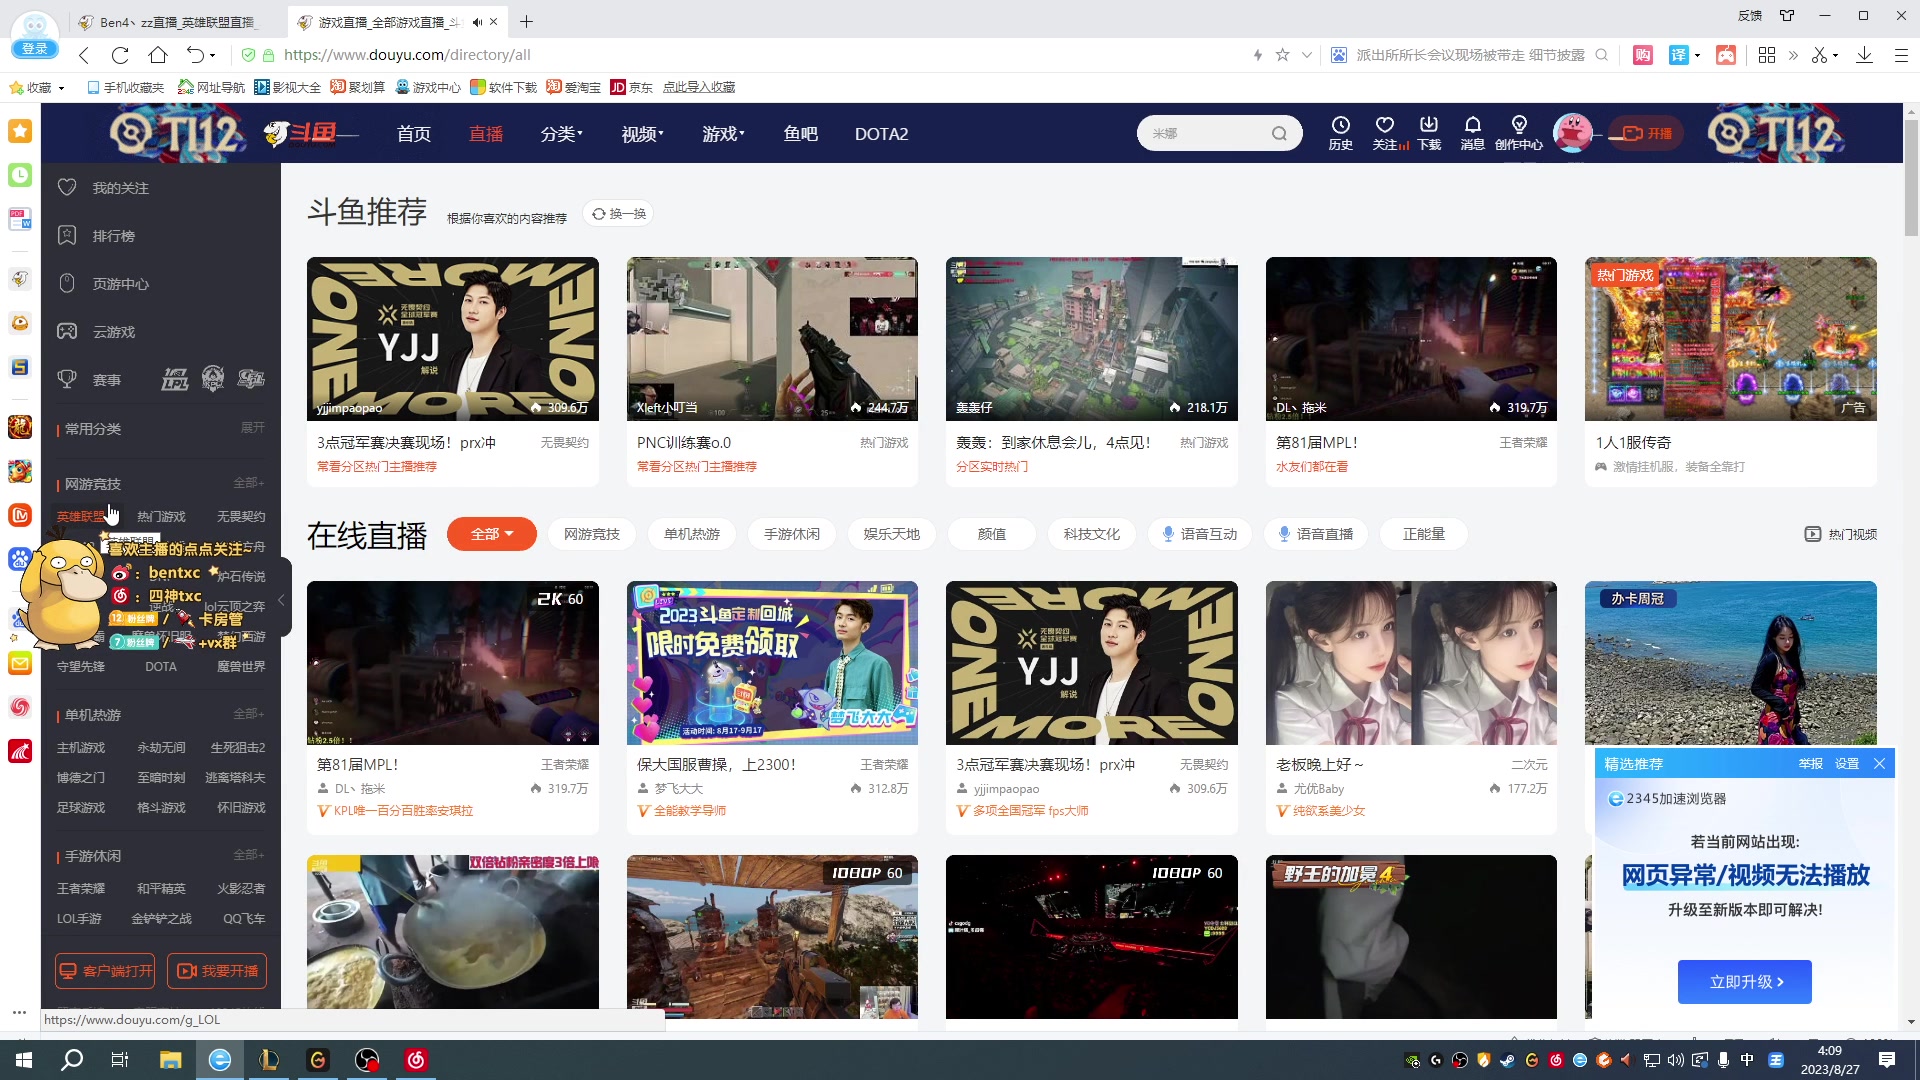The image size is (1920, 1080).
Task: Open DOTA2 in Douyu navigation
Action: tap(881, 134)
